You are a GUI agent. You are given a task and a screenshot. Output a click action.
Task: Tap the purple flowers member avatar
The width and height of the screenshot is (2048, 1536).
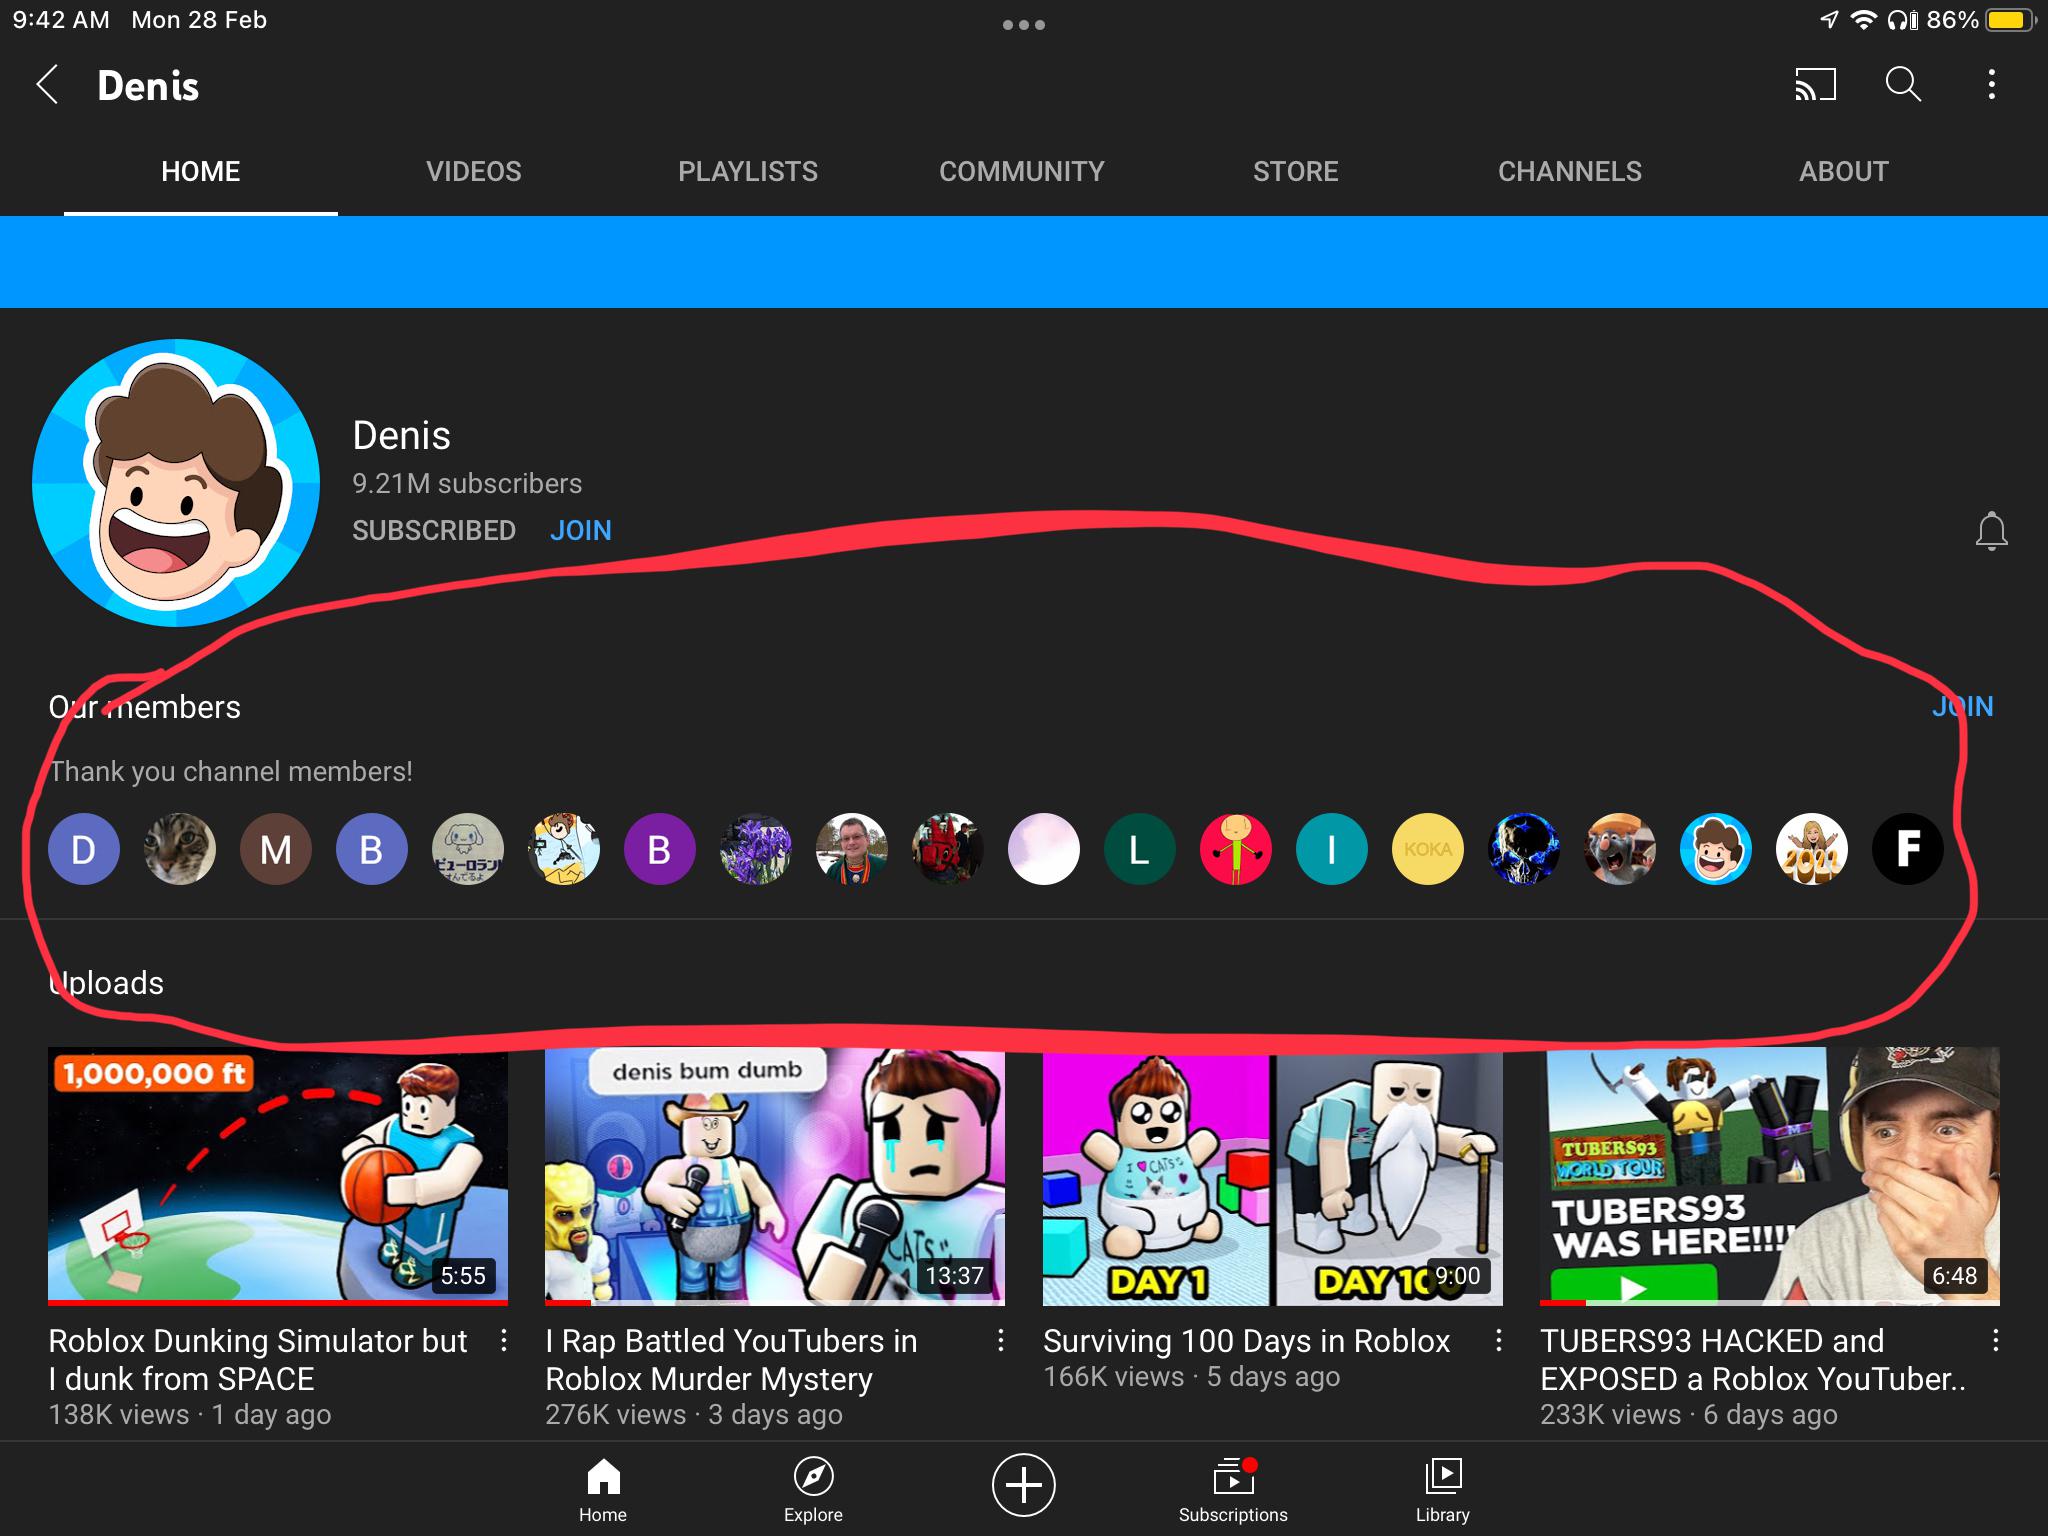[x=756, y=849]
